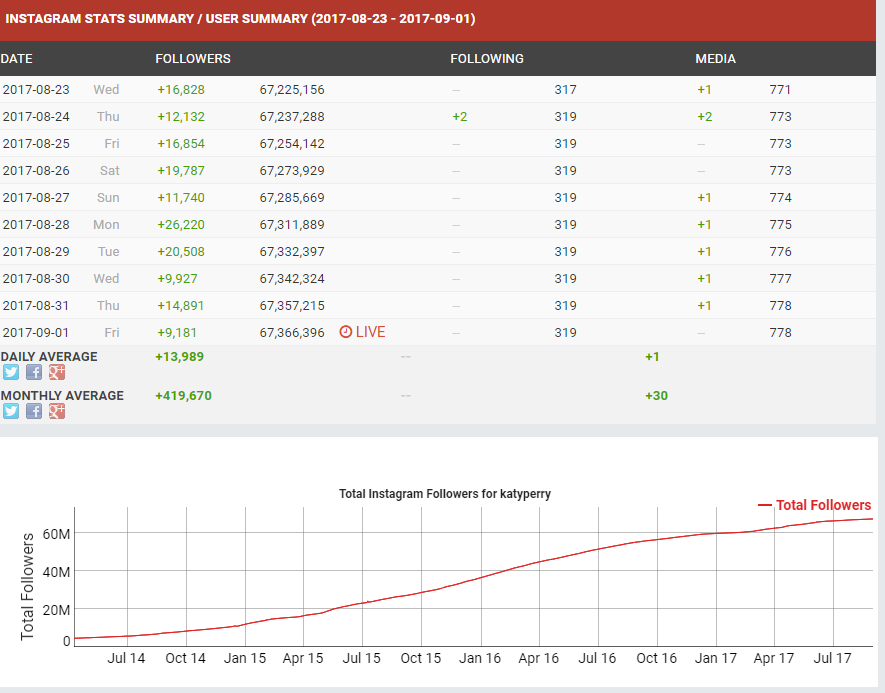This screenshot has width=885, height=693.
Task: Share daily average on Facebook
Action: 34,372
